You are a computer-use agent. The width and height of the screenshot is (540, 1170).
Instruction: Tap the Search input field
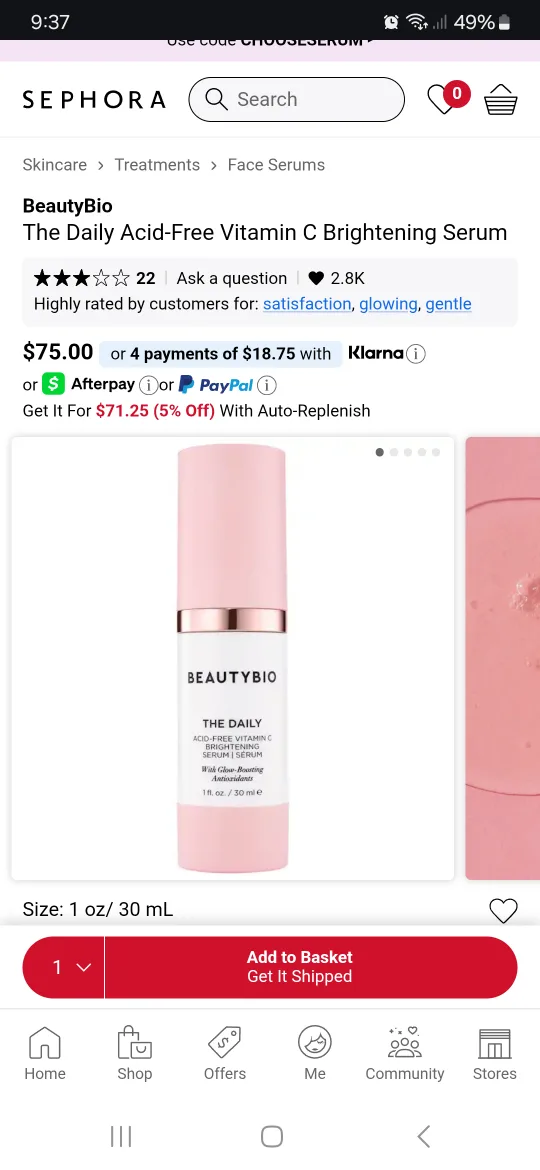pos(297,99)
